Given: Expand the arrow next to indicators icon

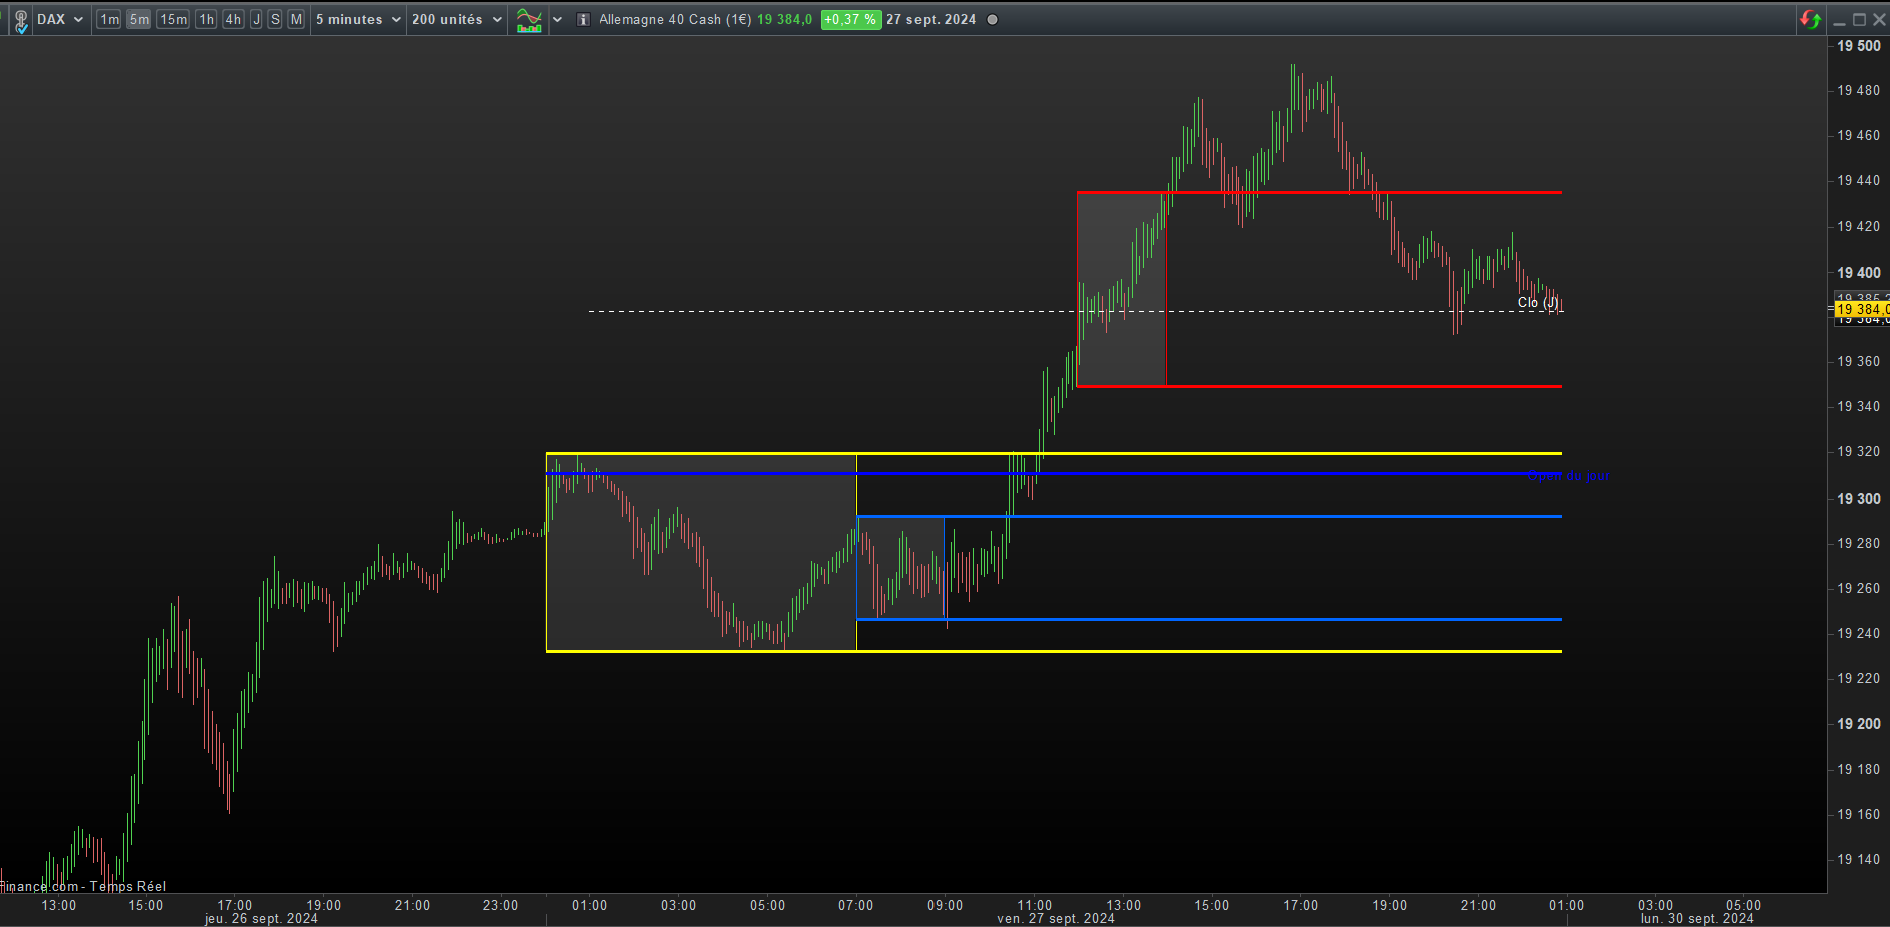Looking at the screenshot, I should (x=557, y=19).
